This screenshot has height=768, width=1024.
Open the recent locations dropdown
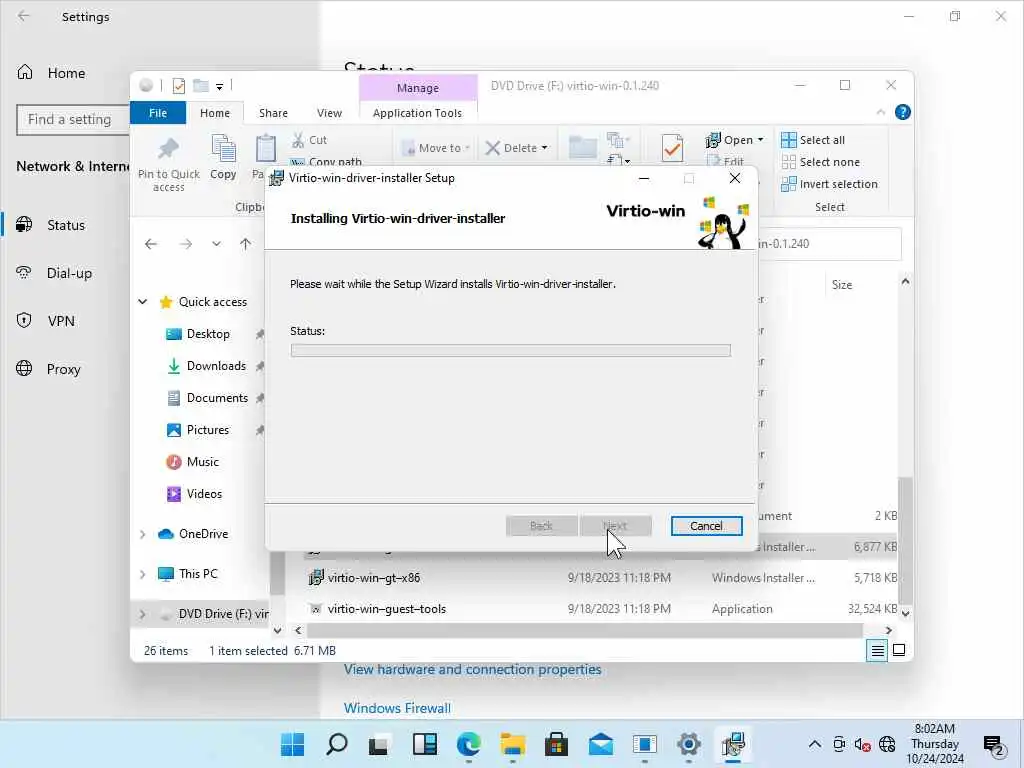click(216, 244)
